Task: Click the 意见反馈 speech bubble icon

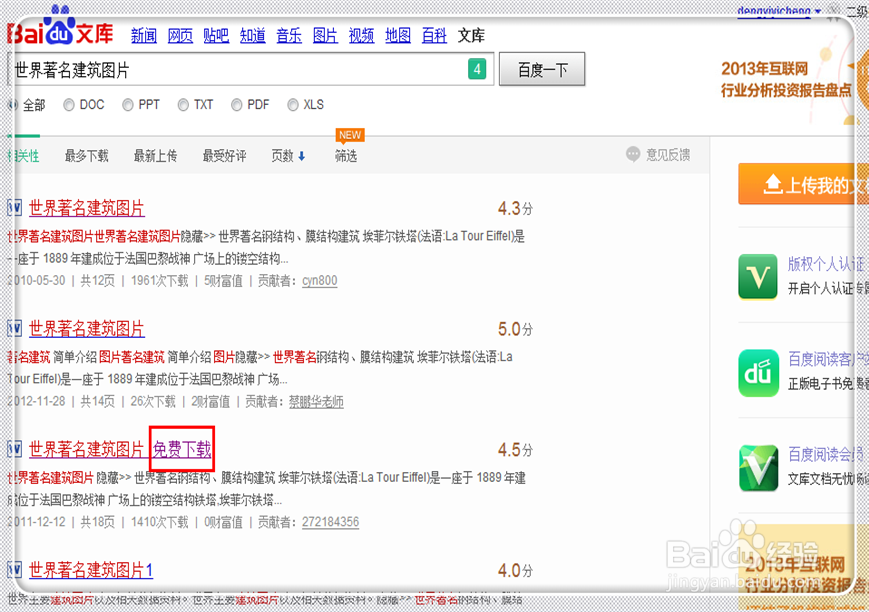Action: (633, 154)
